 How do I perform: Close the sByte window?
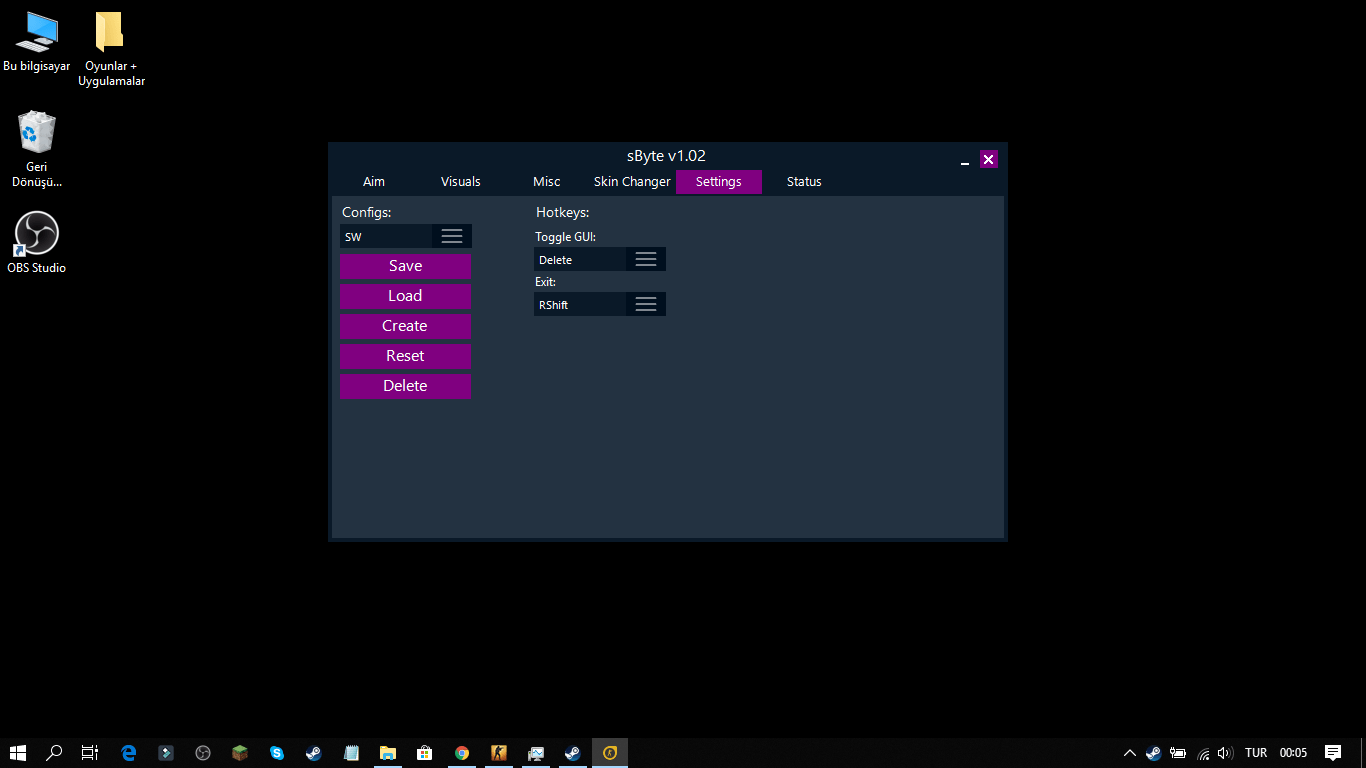pyautogui.click(x=989, y=159)
